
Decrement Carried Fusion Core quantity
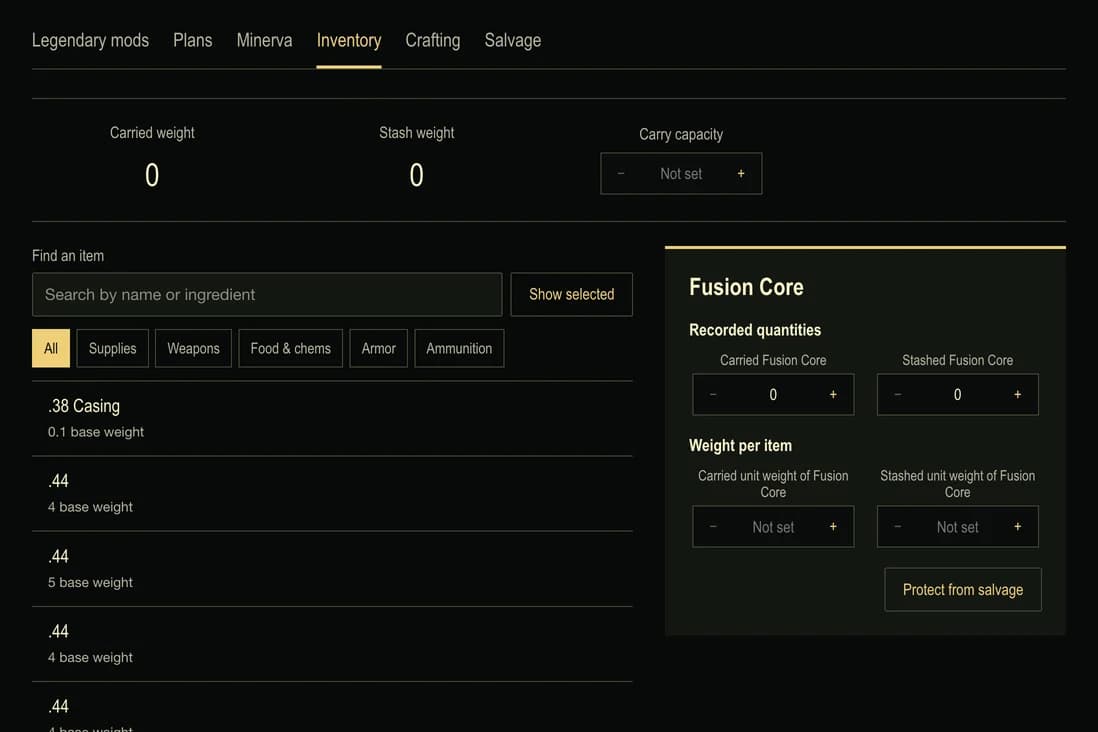point(713,394)
